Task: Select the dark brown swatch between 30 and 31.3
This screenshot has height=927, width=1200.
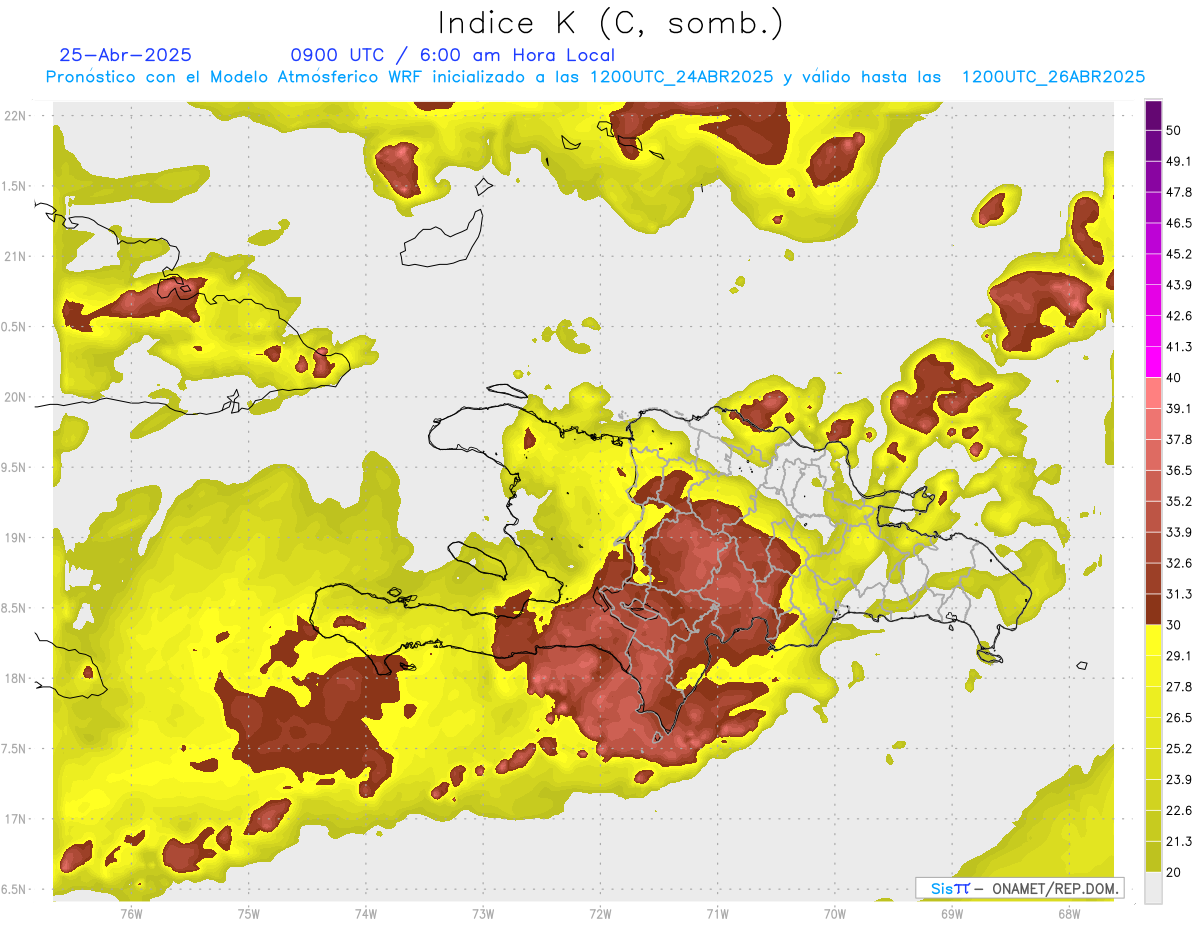Action: click(1154, 609)
